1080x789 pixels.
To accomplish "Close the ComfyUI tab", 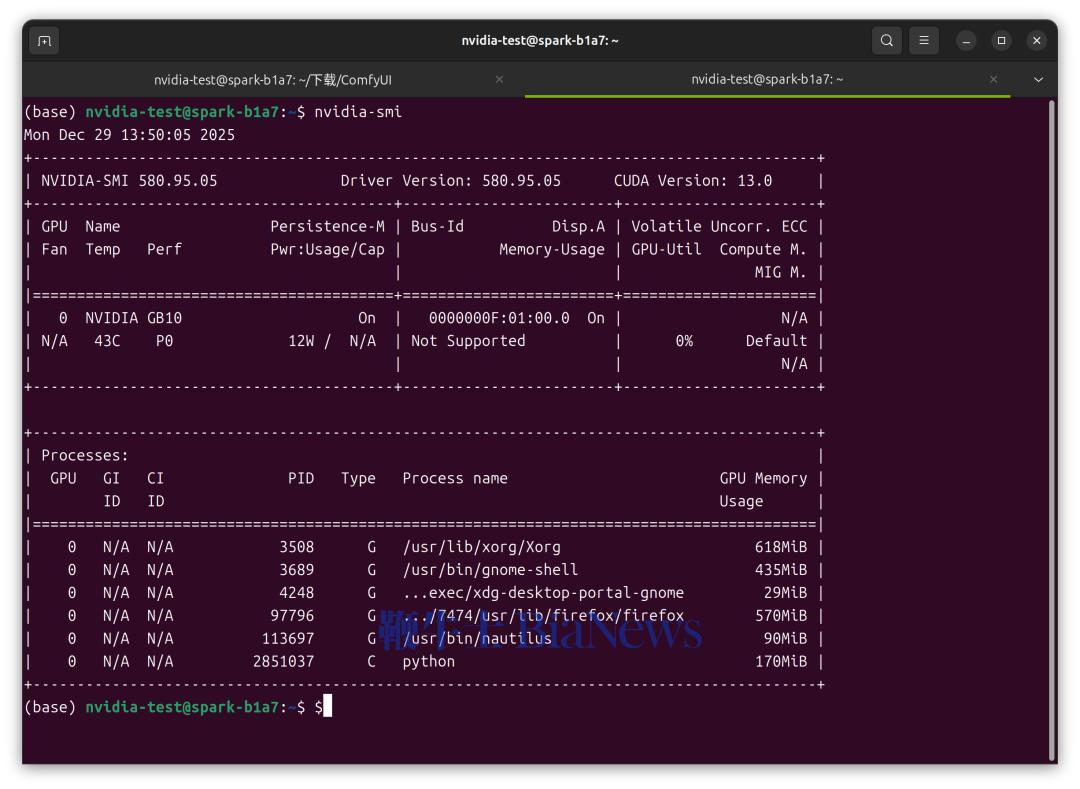I will [x=499, y=79].
